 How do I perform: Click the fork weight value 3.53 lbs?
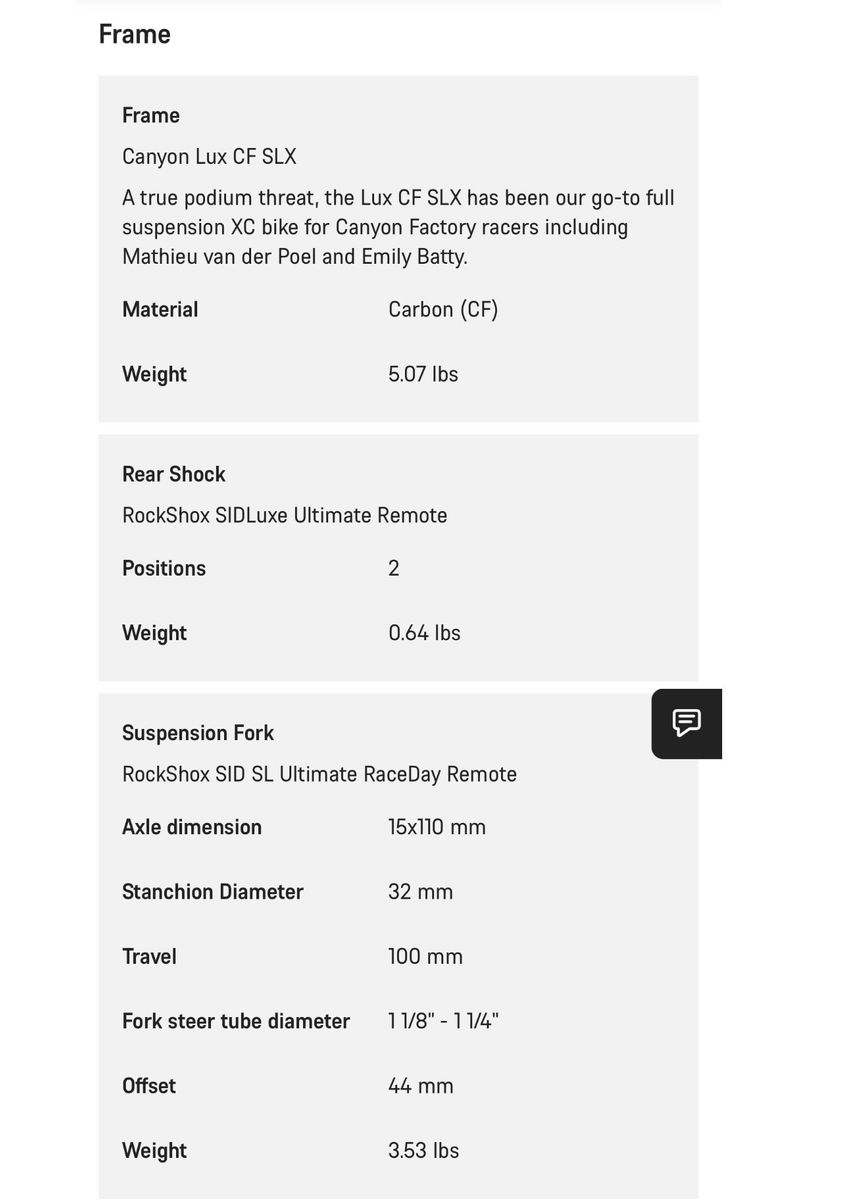[423, 1151]
